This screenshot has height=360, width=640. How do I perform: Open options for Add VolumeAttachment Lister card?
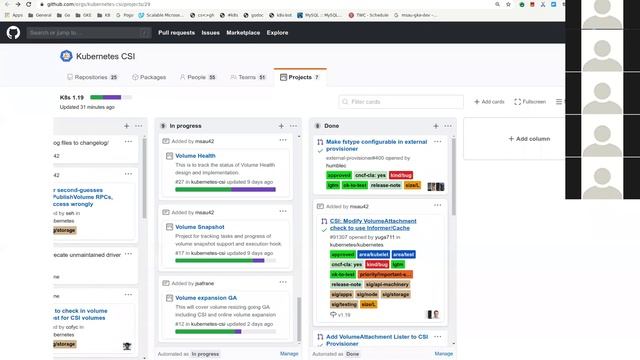pyautogui.click(x=438, y=337)
